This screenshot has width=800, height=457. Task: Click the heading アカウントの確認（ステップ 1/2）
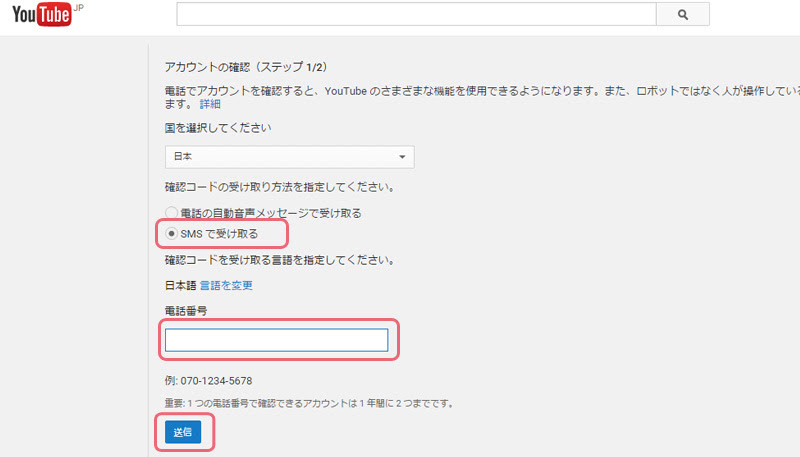246,67
